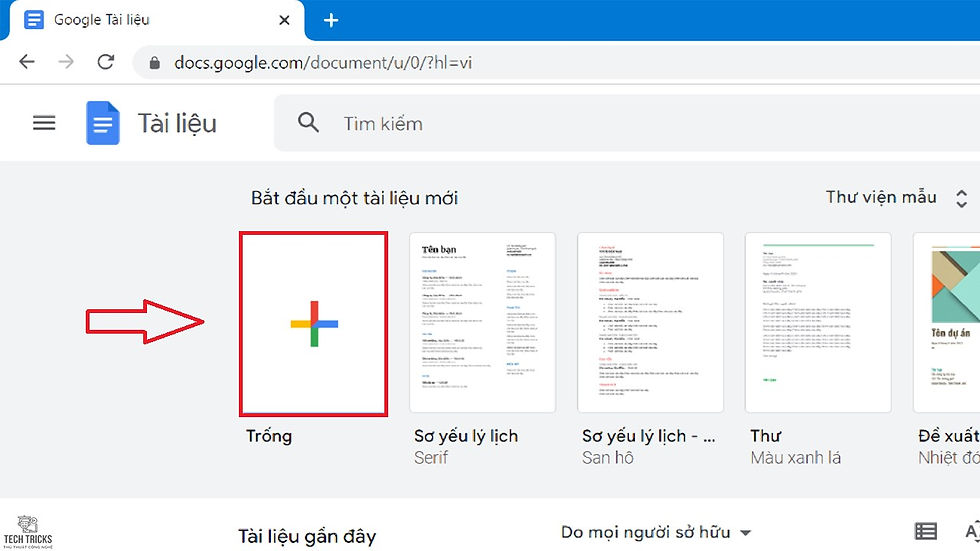Viewport: 980px width, 551px height.
Task: Open a new browser tab
Action: pyautogui.click(x=331, y=21)
